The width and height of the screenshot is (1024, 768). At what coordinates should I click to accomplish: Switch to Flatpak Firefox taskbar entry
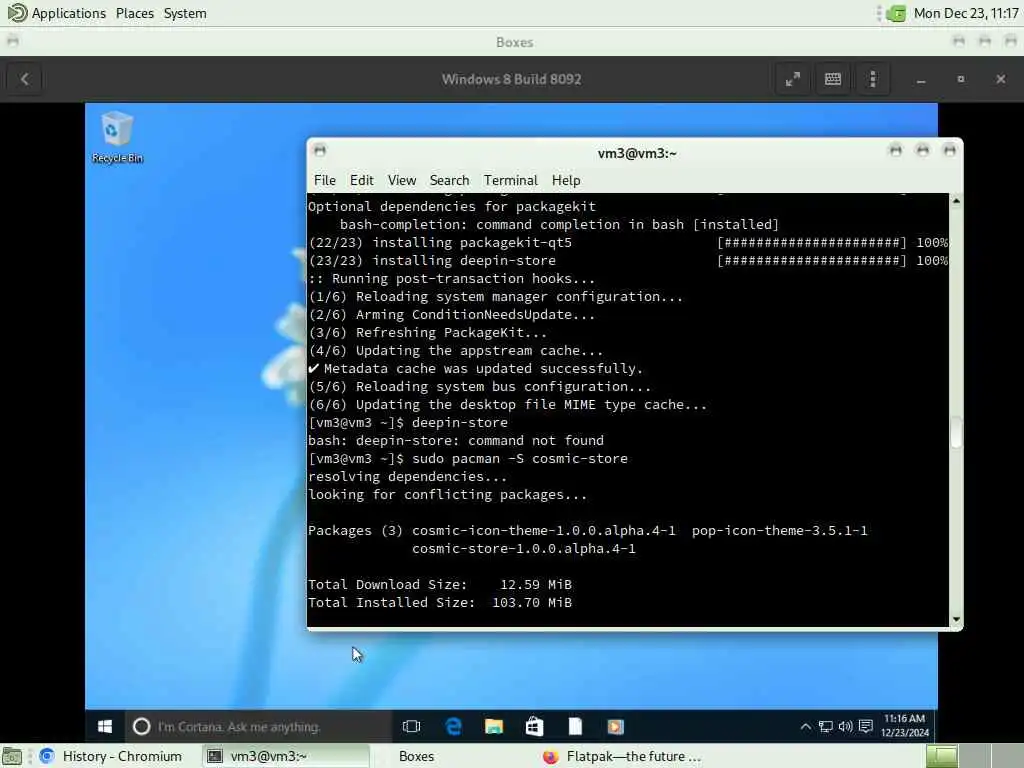pyautogui.click(x=622, y=756)
